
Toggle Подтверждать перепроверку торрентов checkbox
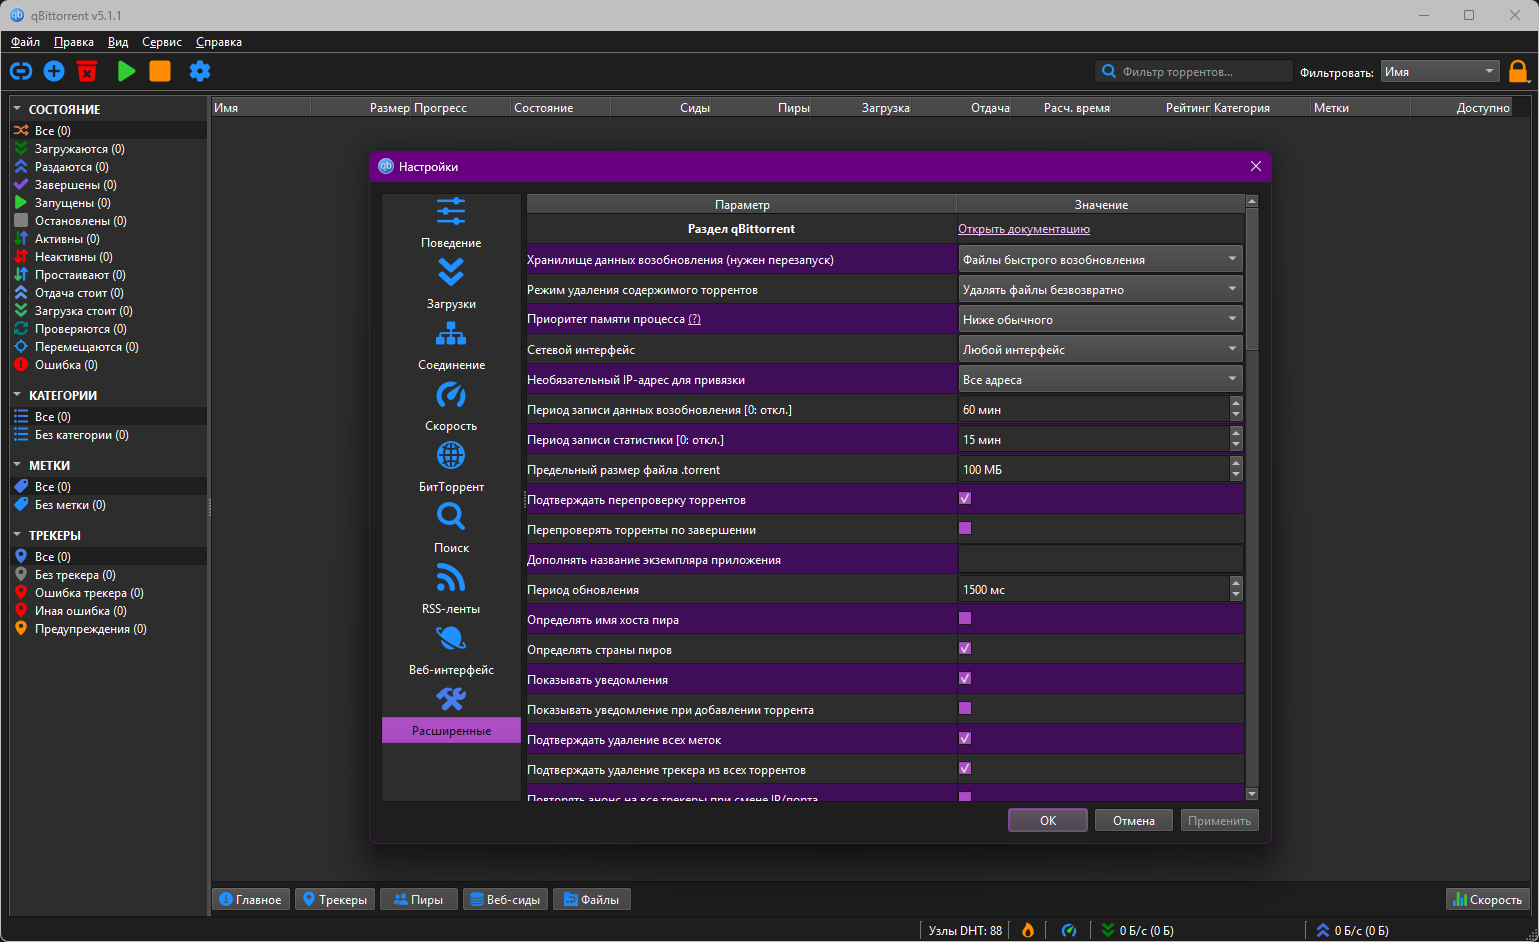click(965, 498)
